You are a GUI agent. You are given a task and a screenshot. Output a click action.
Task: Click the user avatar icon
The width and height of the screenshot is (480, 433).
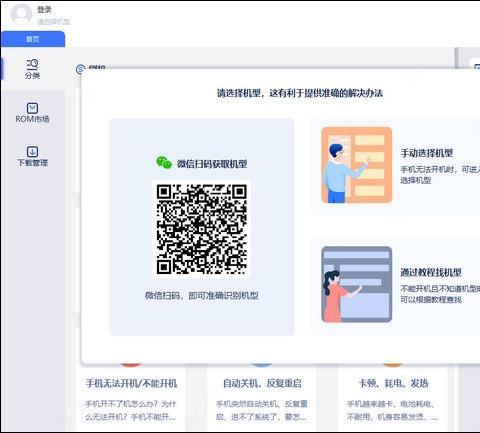click(x=21, y=14)
